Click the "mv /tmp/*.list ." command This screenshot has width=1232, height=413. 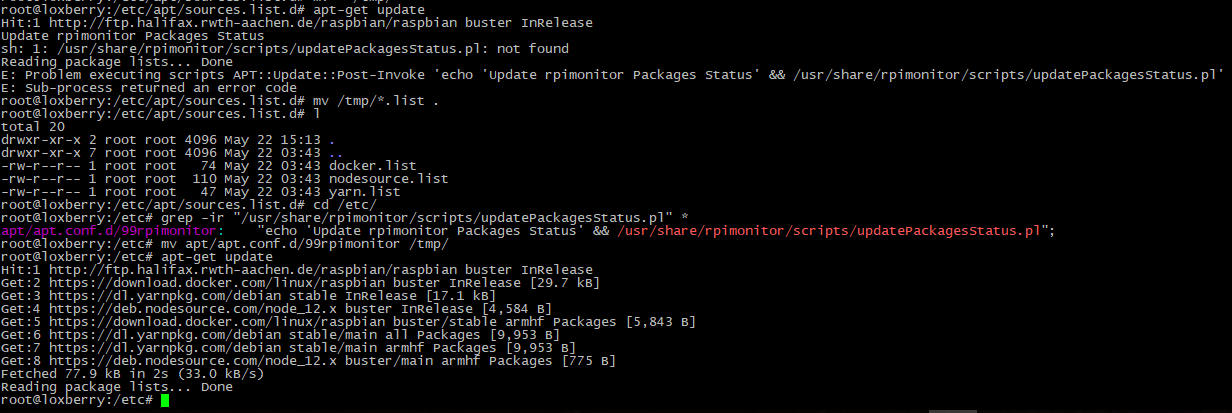coord(376,100)
